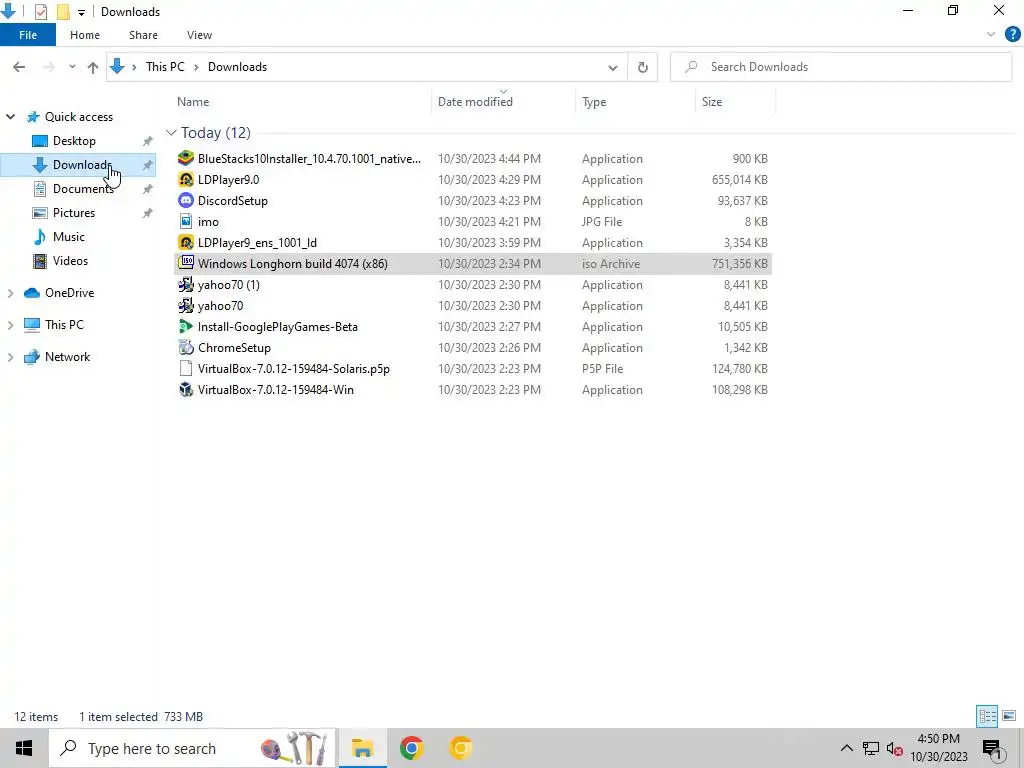The width and height of the screenshot is (1024, 768).
Task: Select Documents in Quick access
Action: [83, 189]
